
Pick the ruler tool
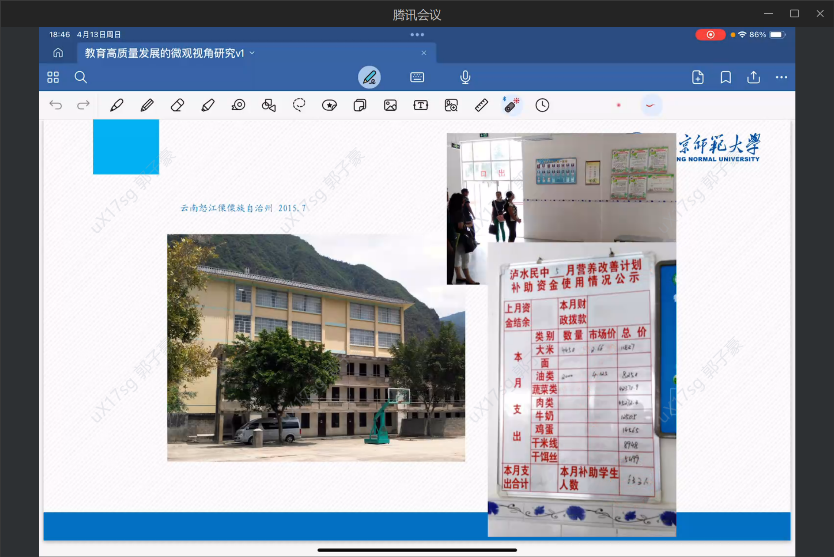tap(481, 105)
